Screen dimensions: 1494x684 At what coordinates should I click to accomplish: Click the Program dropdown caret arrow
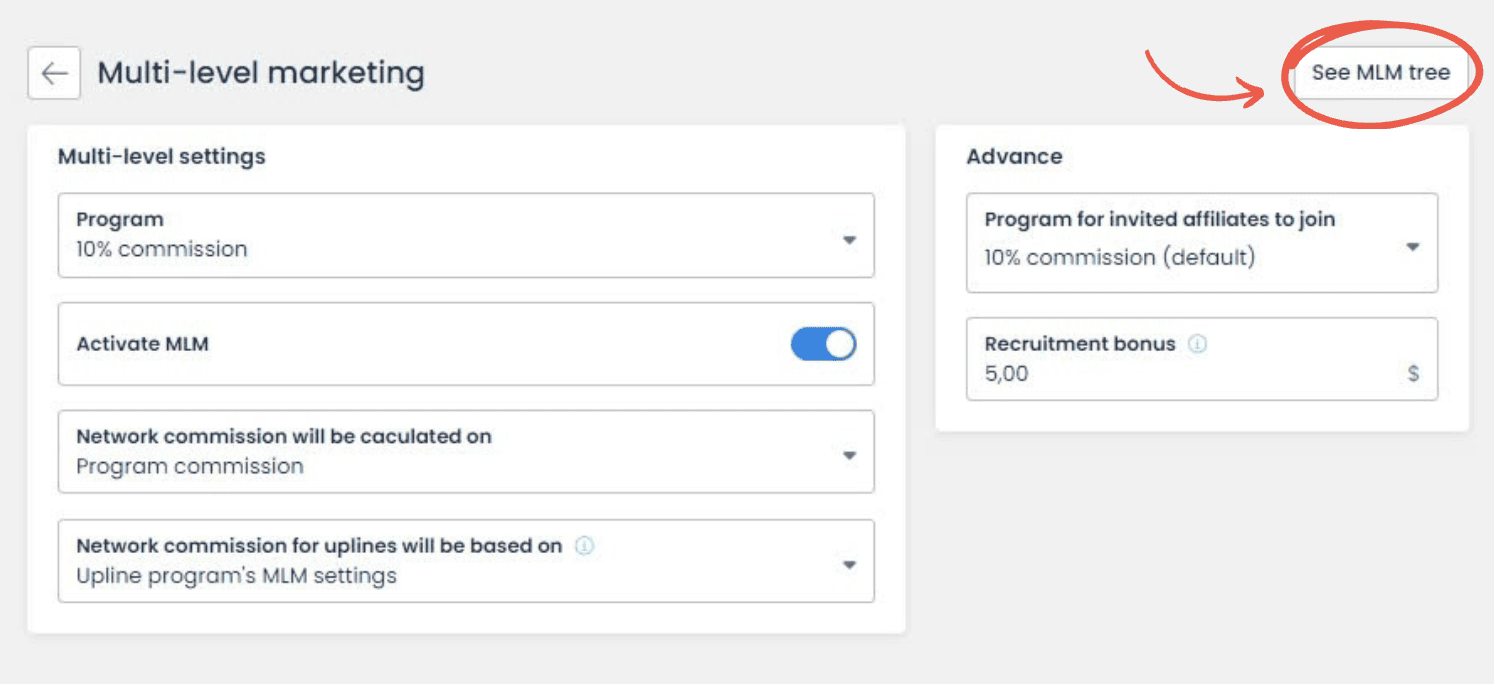click(849, 240)
